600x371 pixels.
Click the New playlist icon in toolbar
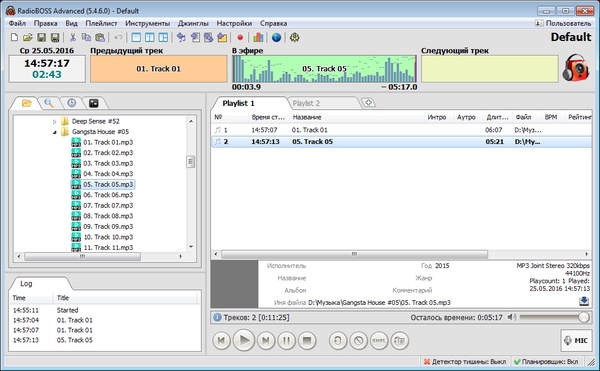14,37
